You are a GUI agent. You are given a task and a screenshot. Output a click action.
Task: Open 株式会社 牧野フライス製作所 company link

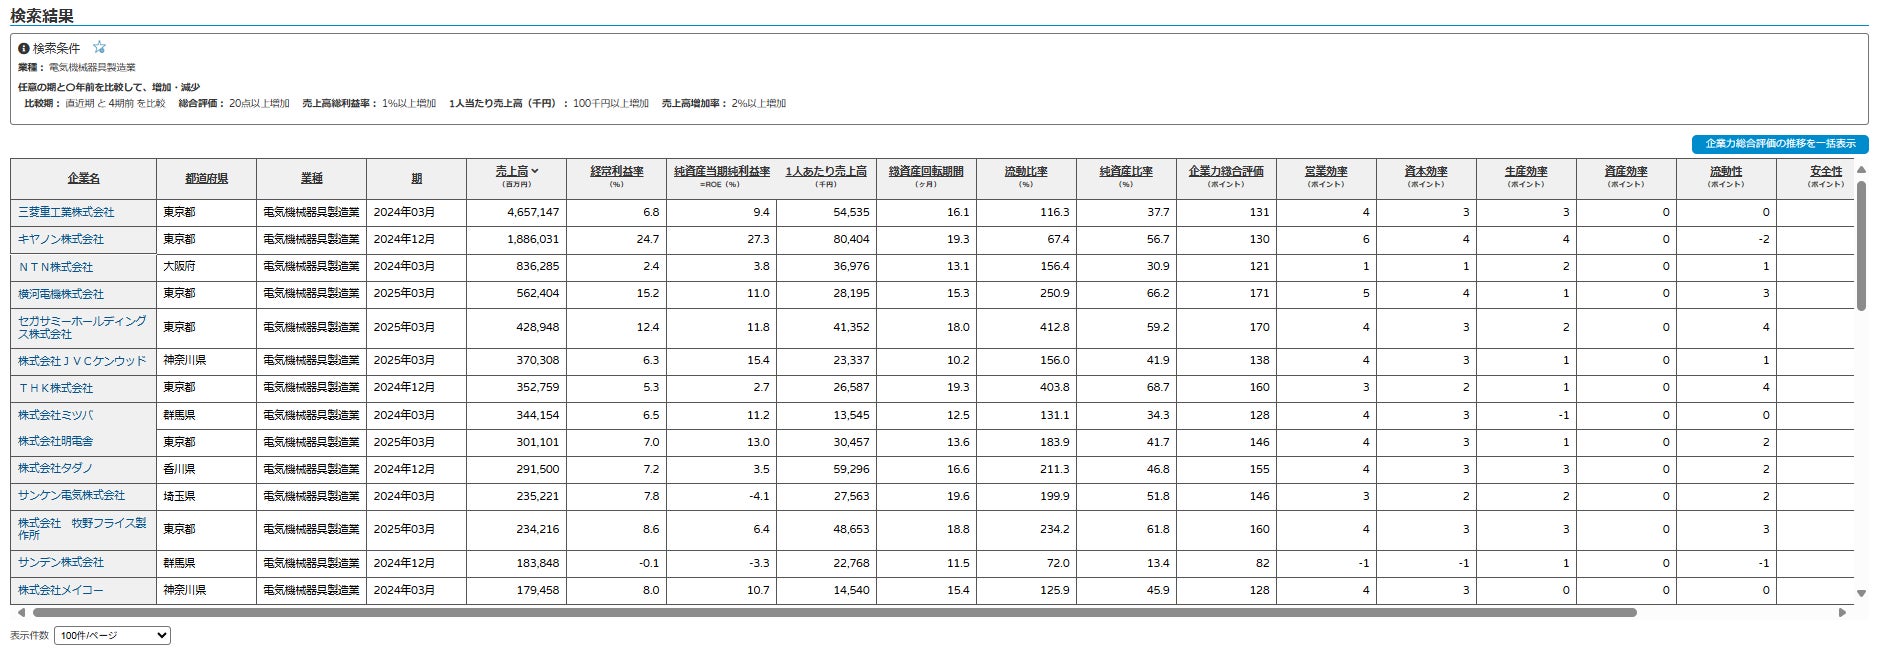pos(82,529)
